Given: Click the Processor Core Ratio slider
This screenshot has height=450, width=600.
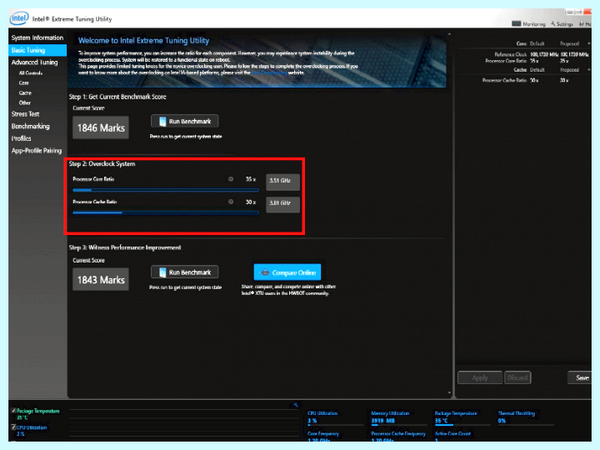Looking at the screenshot, I should [x=166, y=190].
